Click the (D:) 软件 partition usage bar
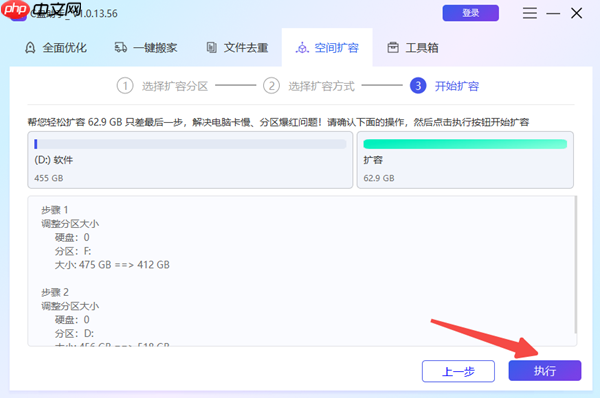 [x=190, y=144]
